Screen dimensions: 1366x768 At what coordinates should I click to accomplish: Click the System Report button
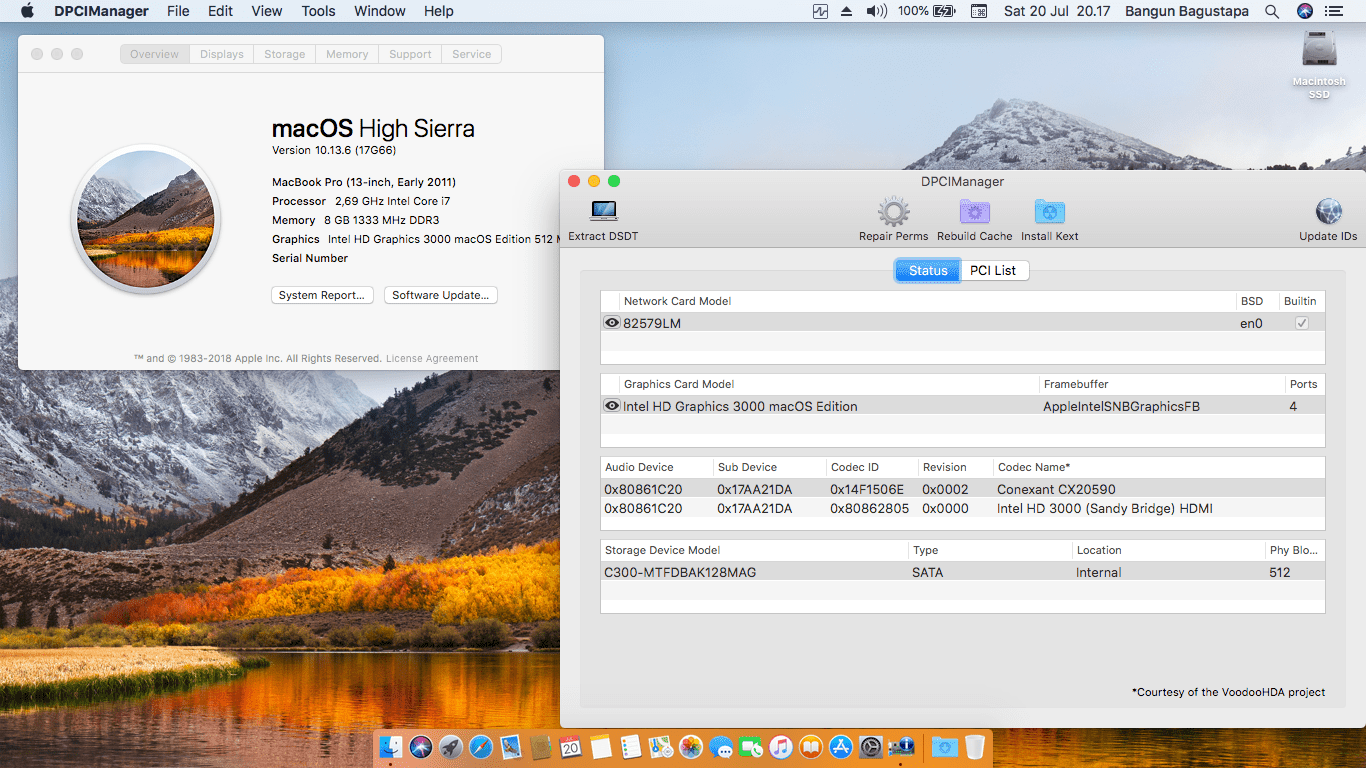[322, 294]
